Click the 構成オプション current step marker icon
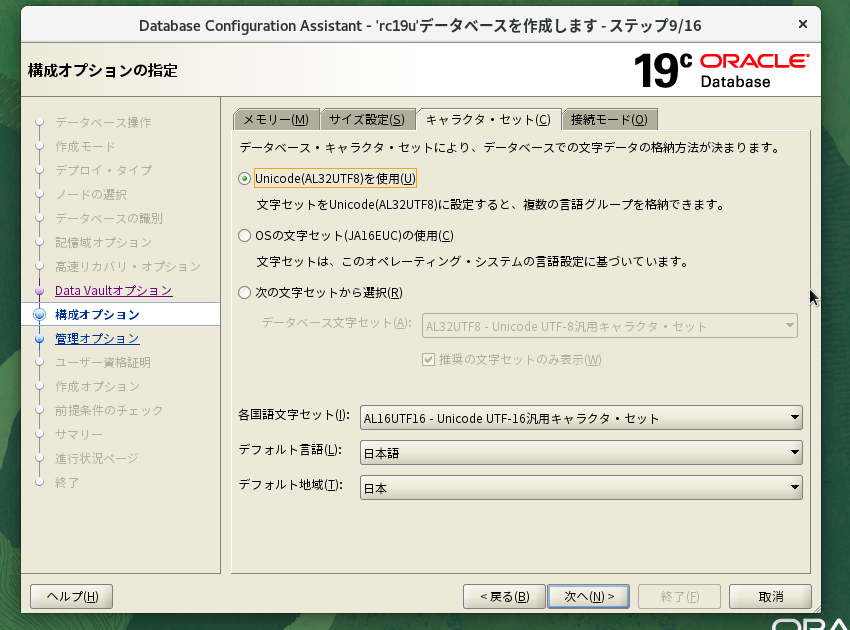Viewport: 850px width, 630px height. coord(40,314)
